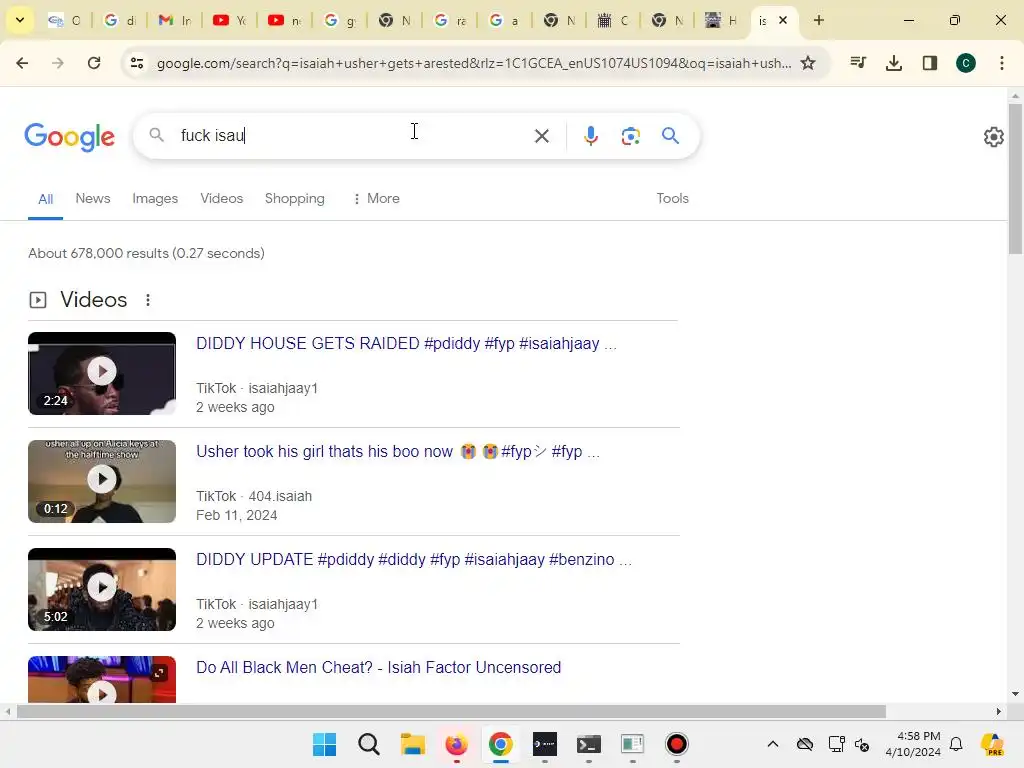Open Chrome three-dot menu
The width and height of the screenshot is (1024, 768).
1002,63
